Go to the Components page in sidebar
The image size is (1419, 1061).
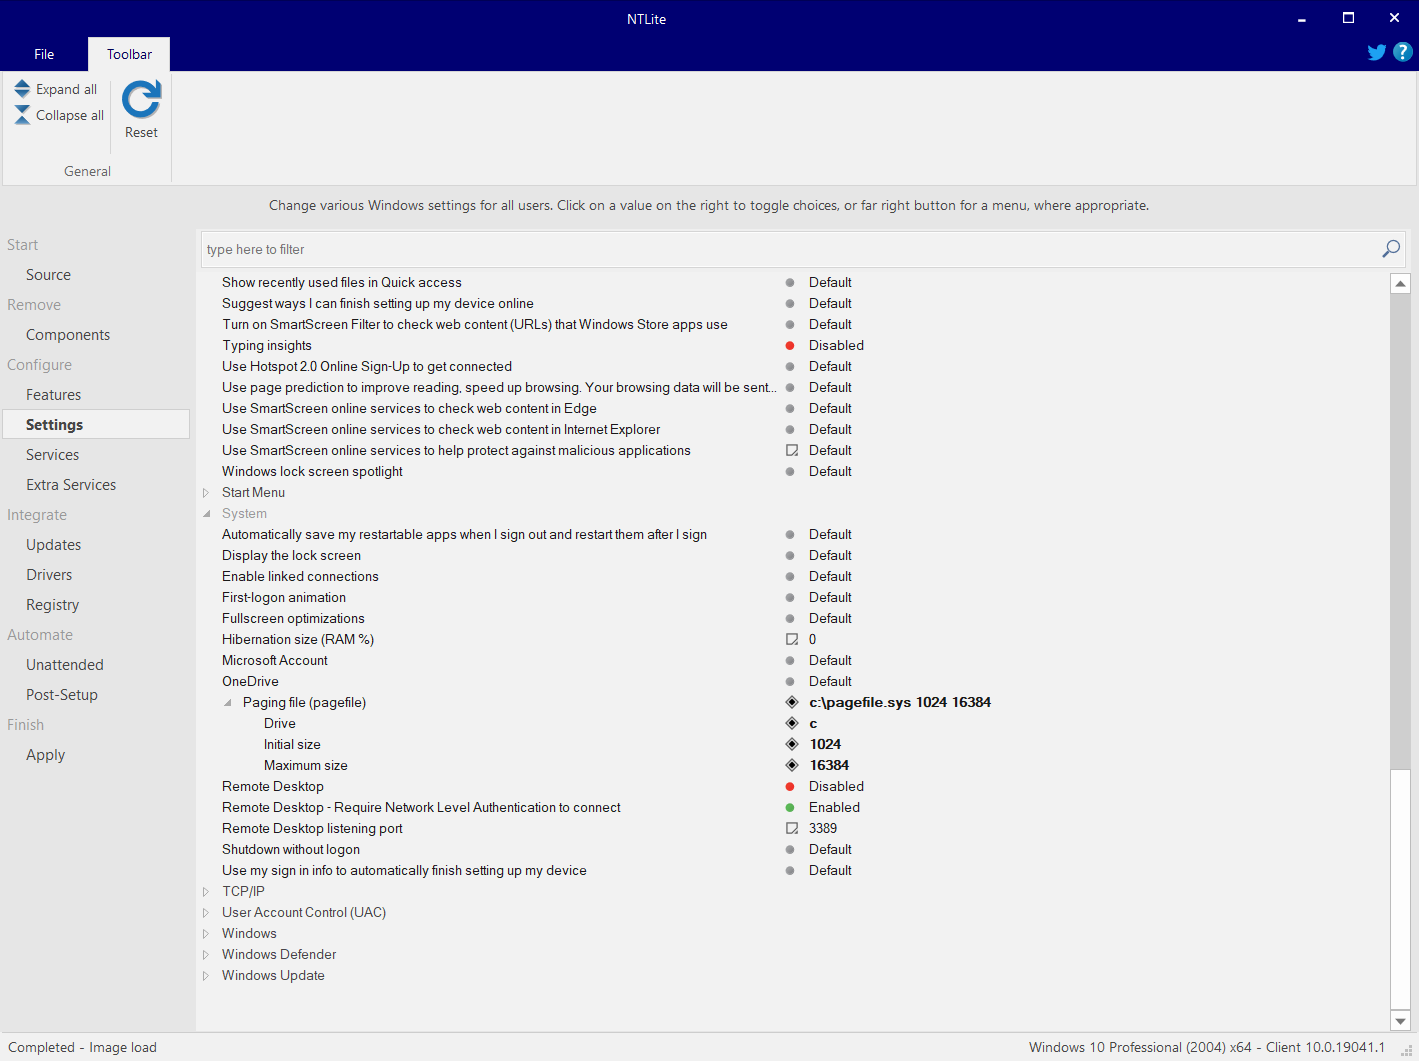point(68,335)
